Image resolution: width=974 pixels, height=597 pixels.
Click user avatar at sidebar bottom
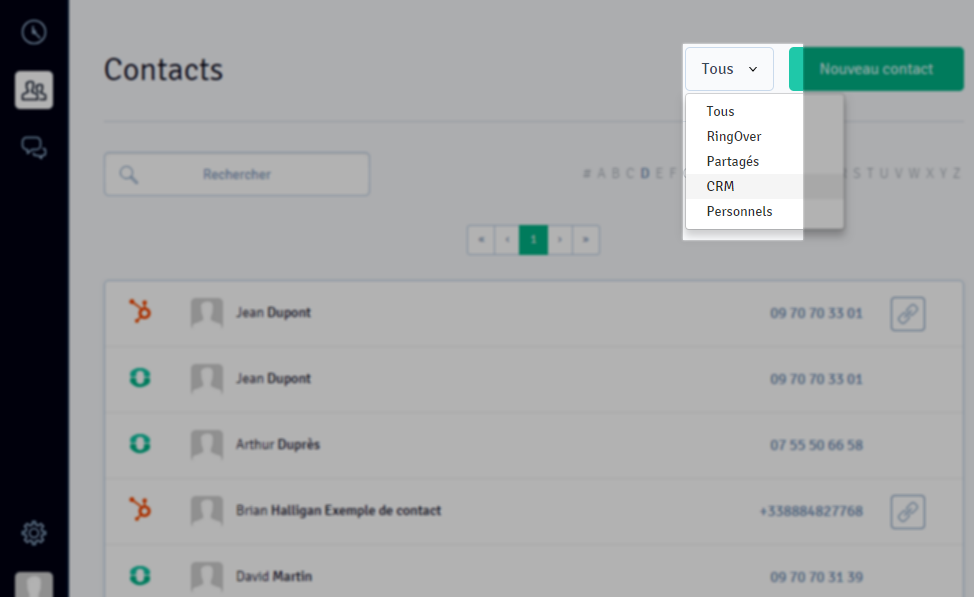point(34,585)
